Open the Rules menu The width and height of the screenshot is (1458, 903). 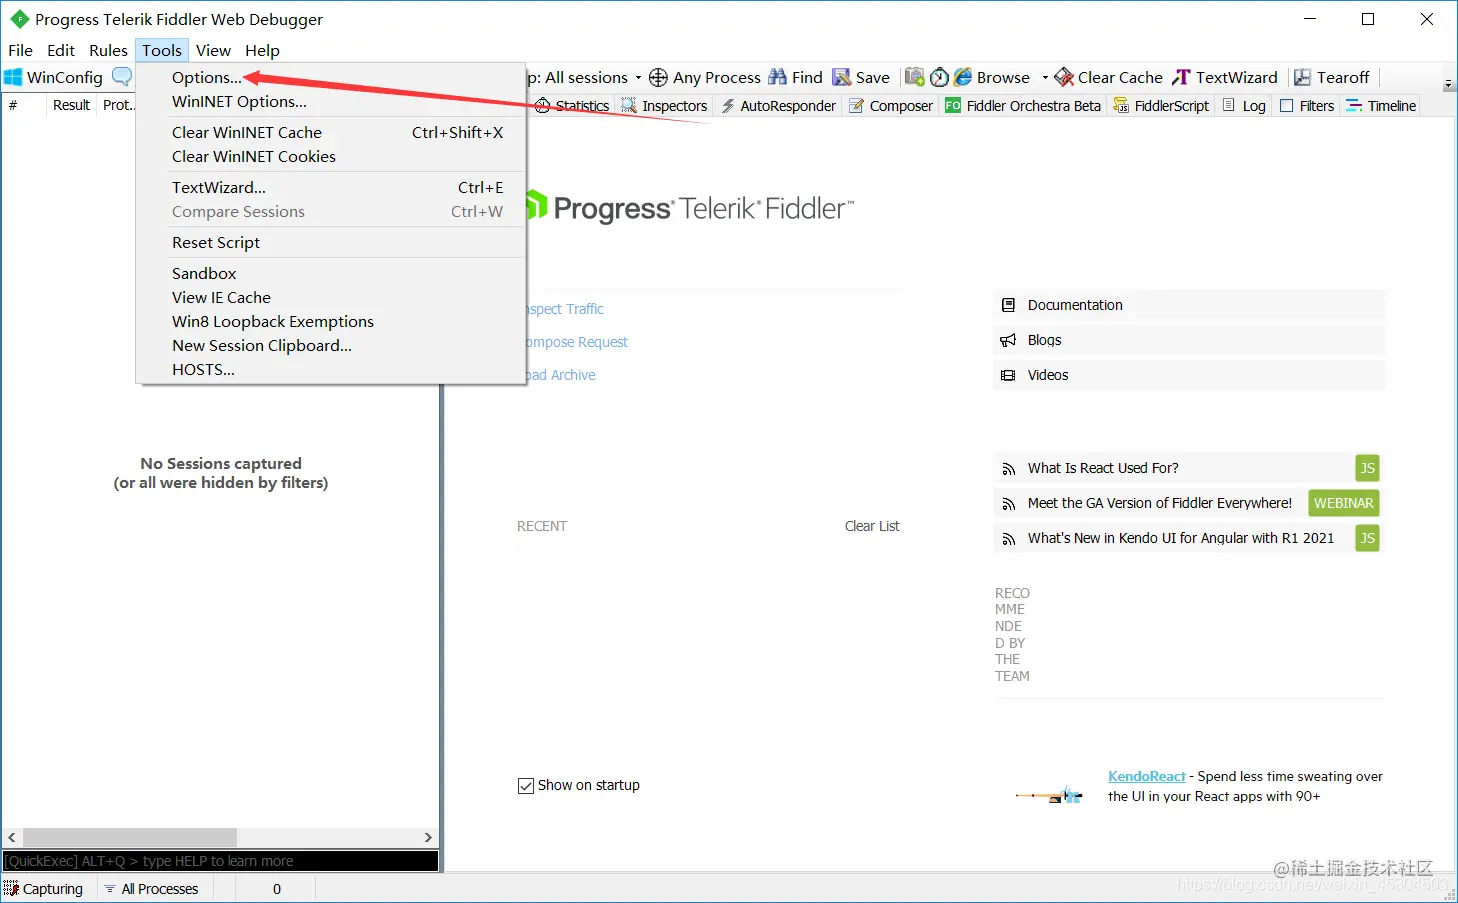(x=108, y=50)
